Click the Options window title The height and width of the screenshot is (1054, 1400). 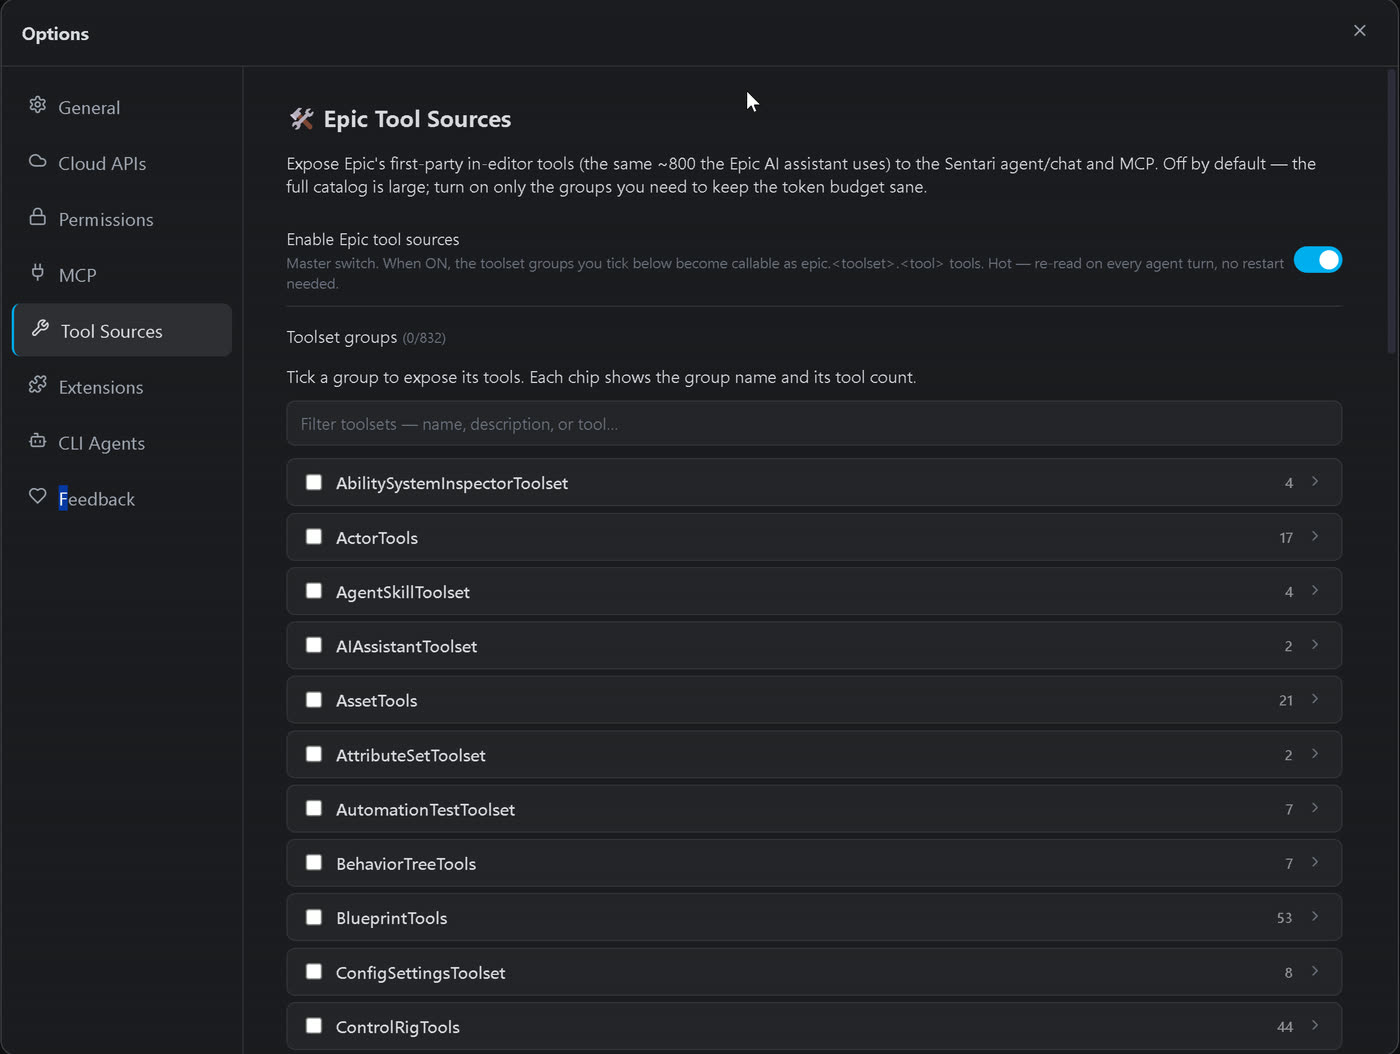55,33
